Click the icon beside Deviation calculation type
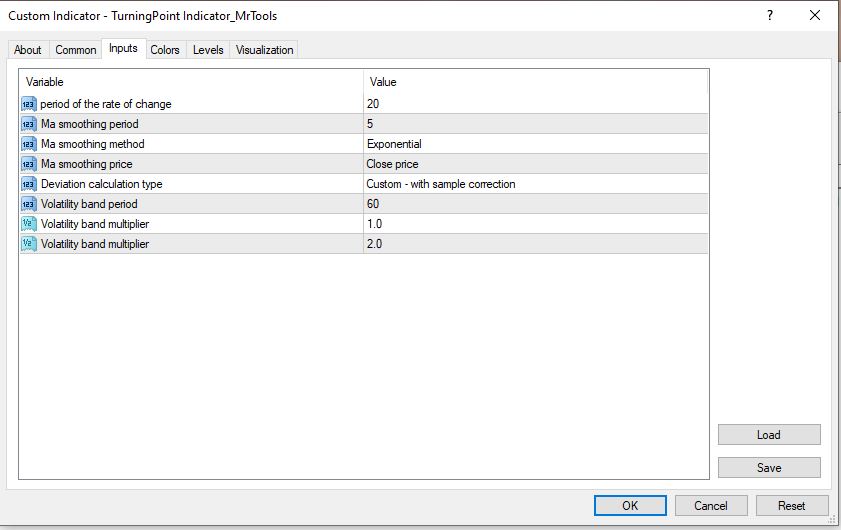The height and width of the screenshot is (530, 841). [x=28, y=184]
